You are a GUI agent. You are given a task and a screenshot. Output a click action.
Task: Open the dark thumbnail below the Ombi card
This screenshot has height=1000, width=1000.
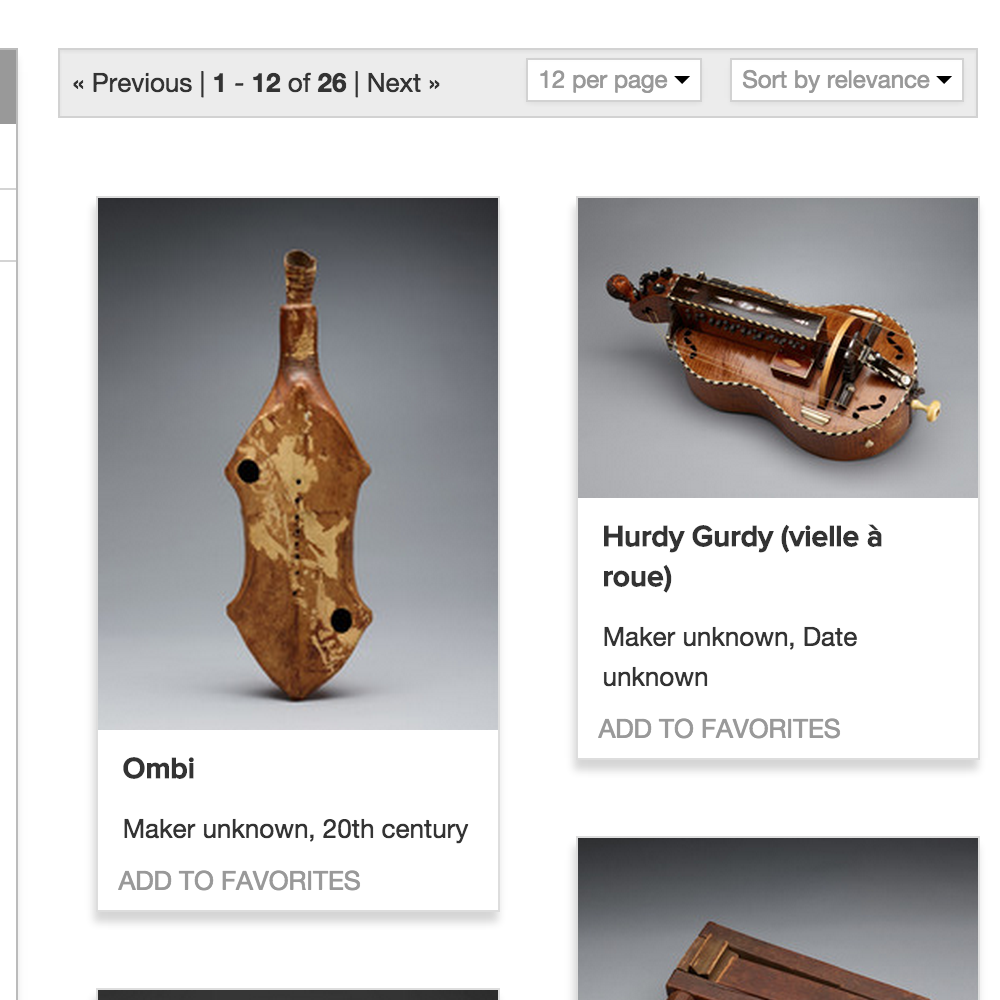pos(298,995)
